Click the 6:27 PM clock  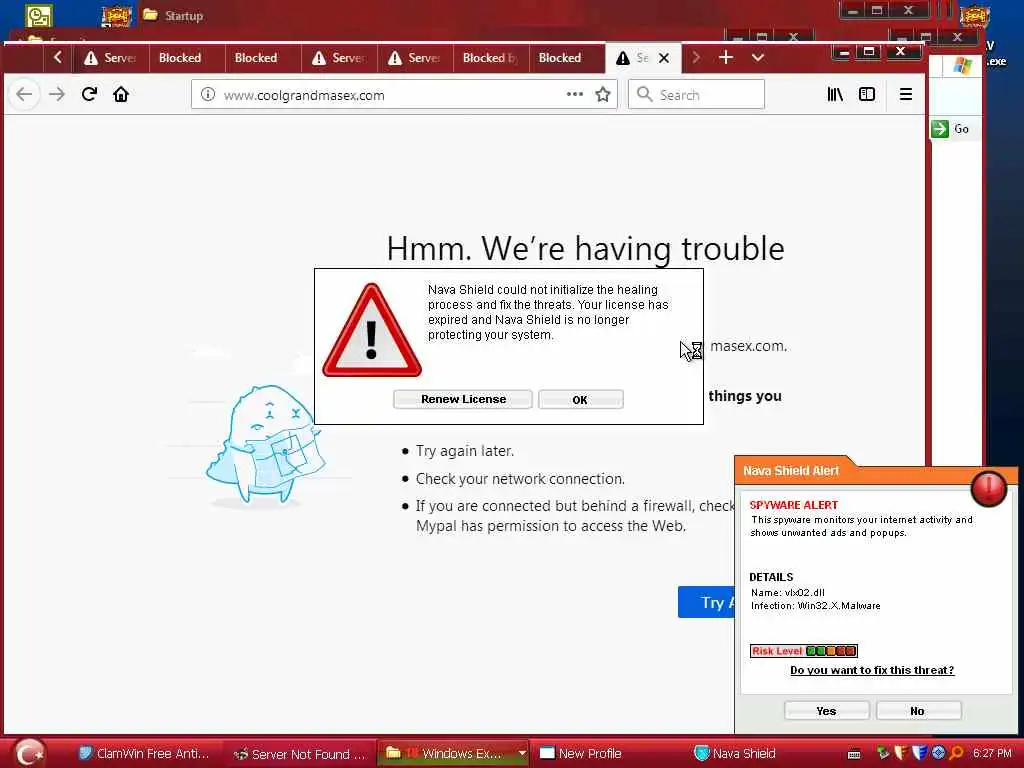(x=992, y=753)
